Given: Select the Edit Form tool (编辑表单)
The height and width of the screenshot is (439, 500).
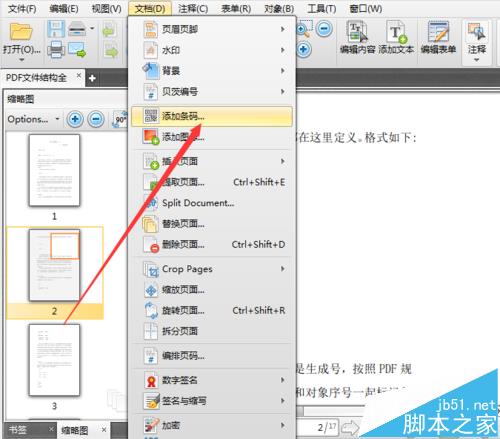Looking at the screenshot, I should [x=438, y=37].
